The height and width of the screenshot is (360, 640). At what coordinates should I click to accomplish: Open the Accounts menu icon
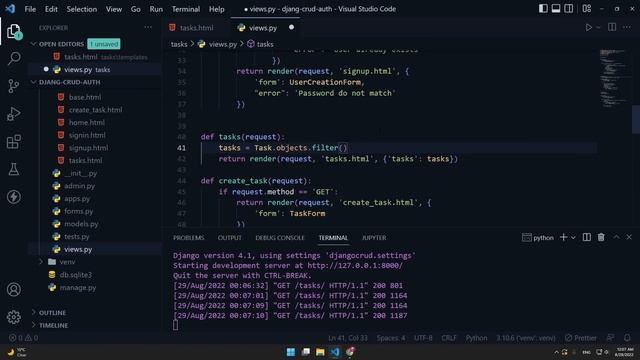(13, 289)
